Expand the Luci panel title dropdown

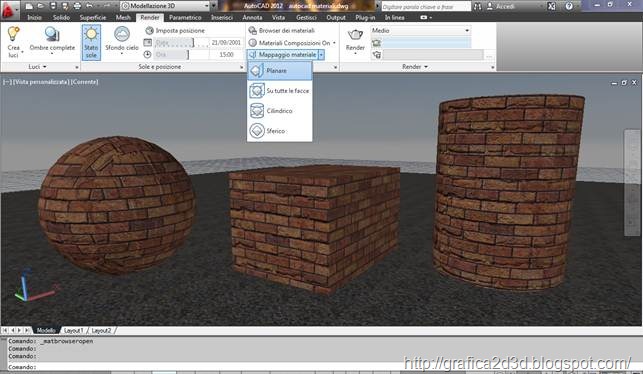point(37,66)
